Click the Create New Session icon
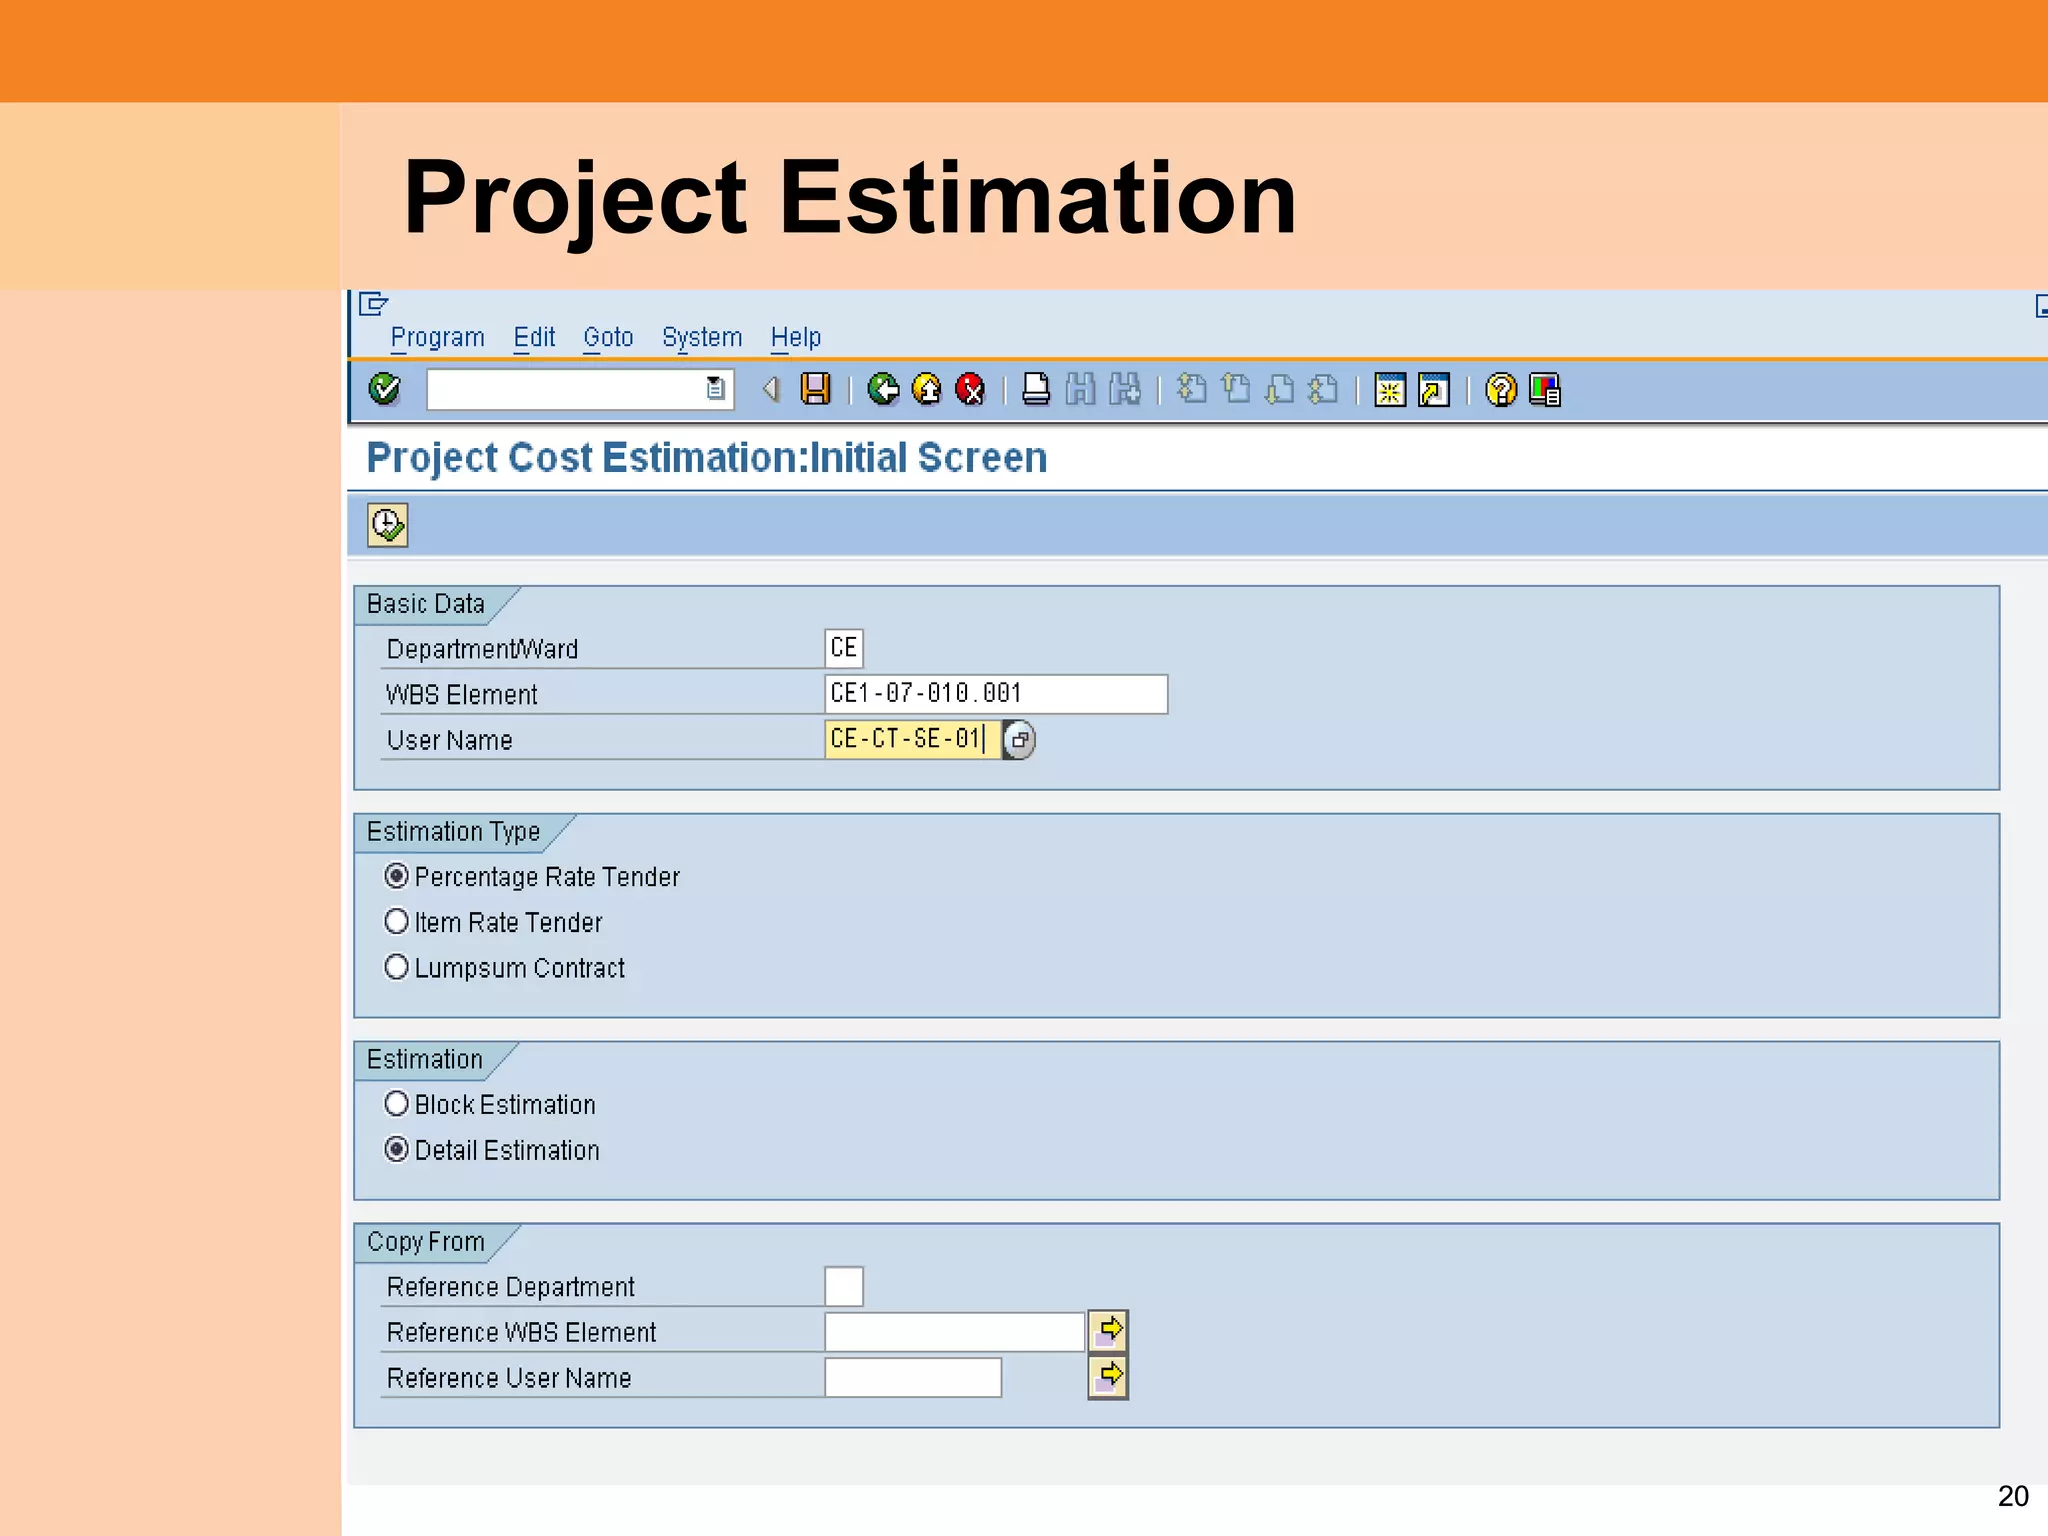This screenshot has width=2048, height=1536. point(1390,389)
